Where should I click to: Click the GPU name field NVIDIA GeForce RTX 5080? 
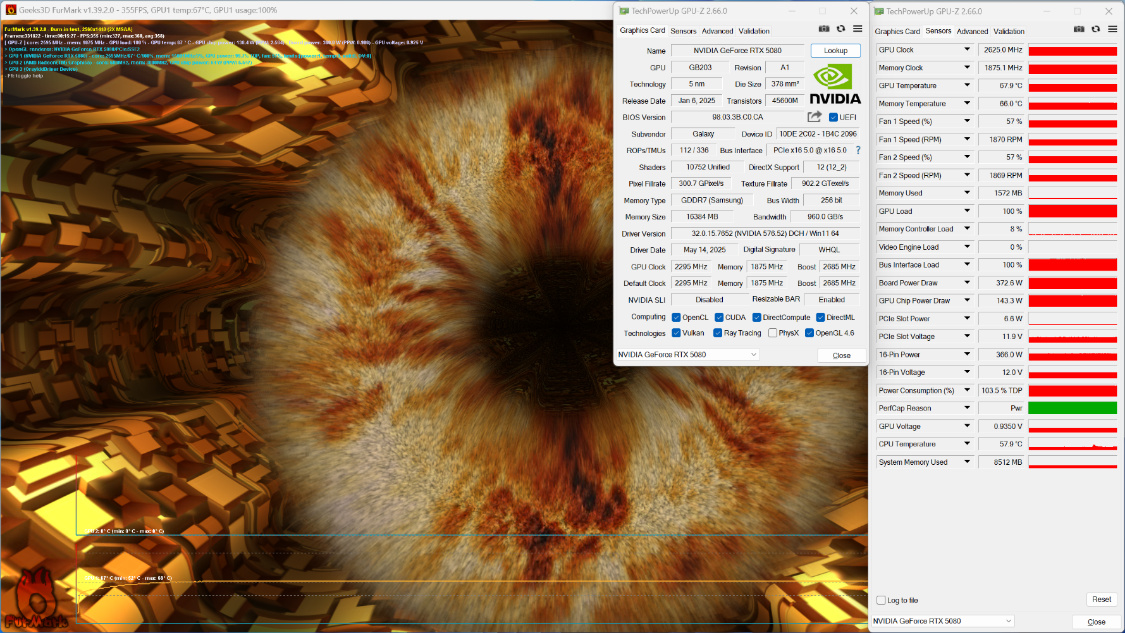tap(738, 50)
